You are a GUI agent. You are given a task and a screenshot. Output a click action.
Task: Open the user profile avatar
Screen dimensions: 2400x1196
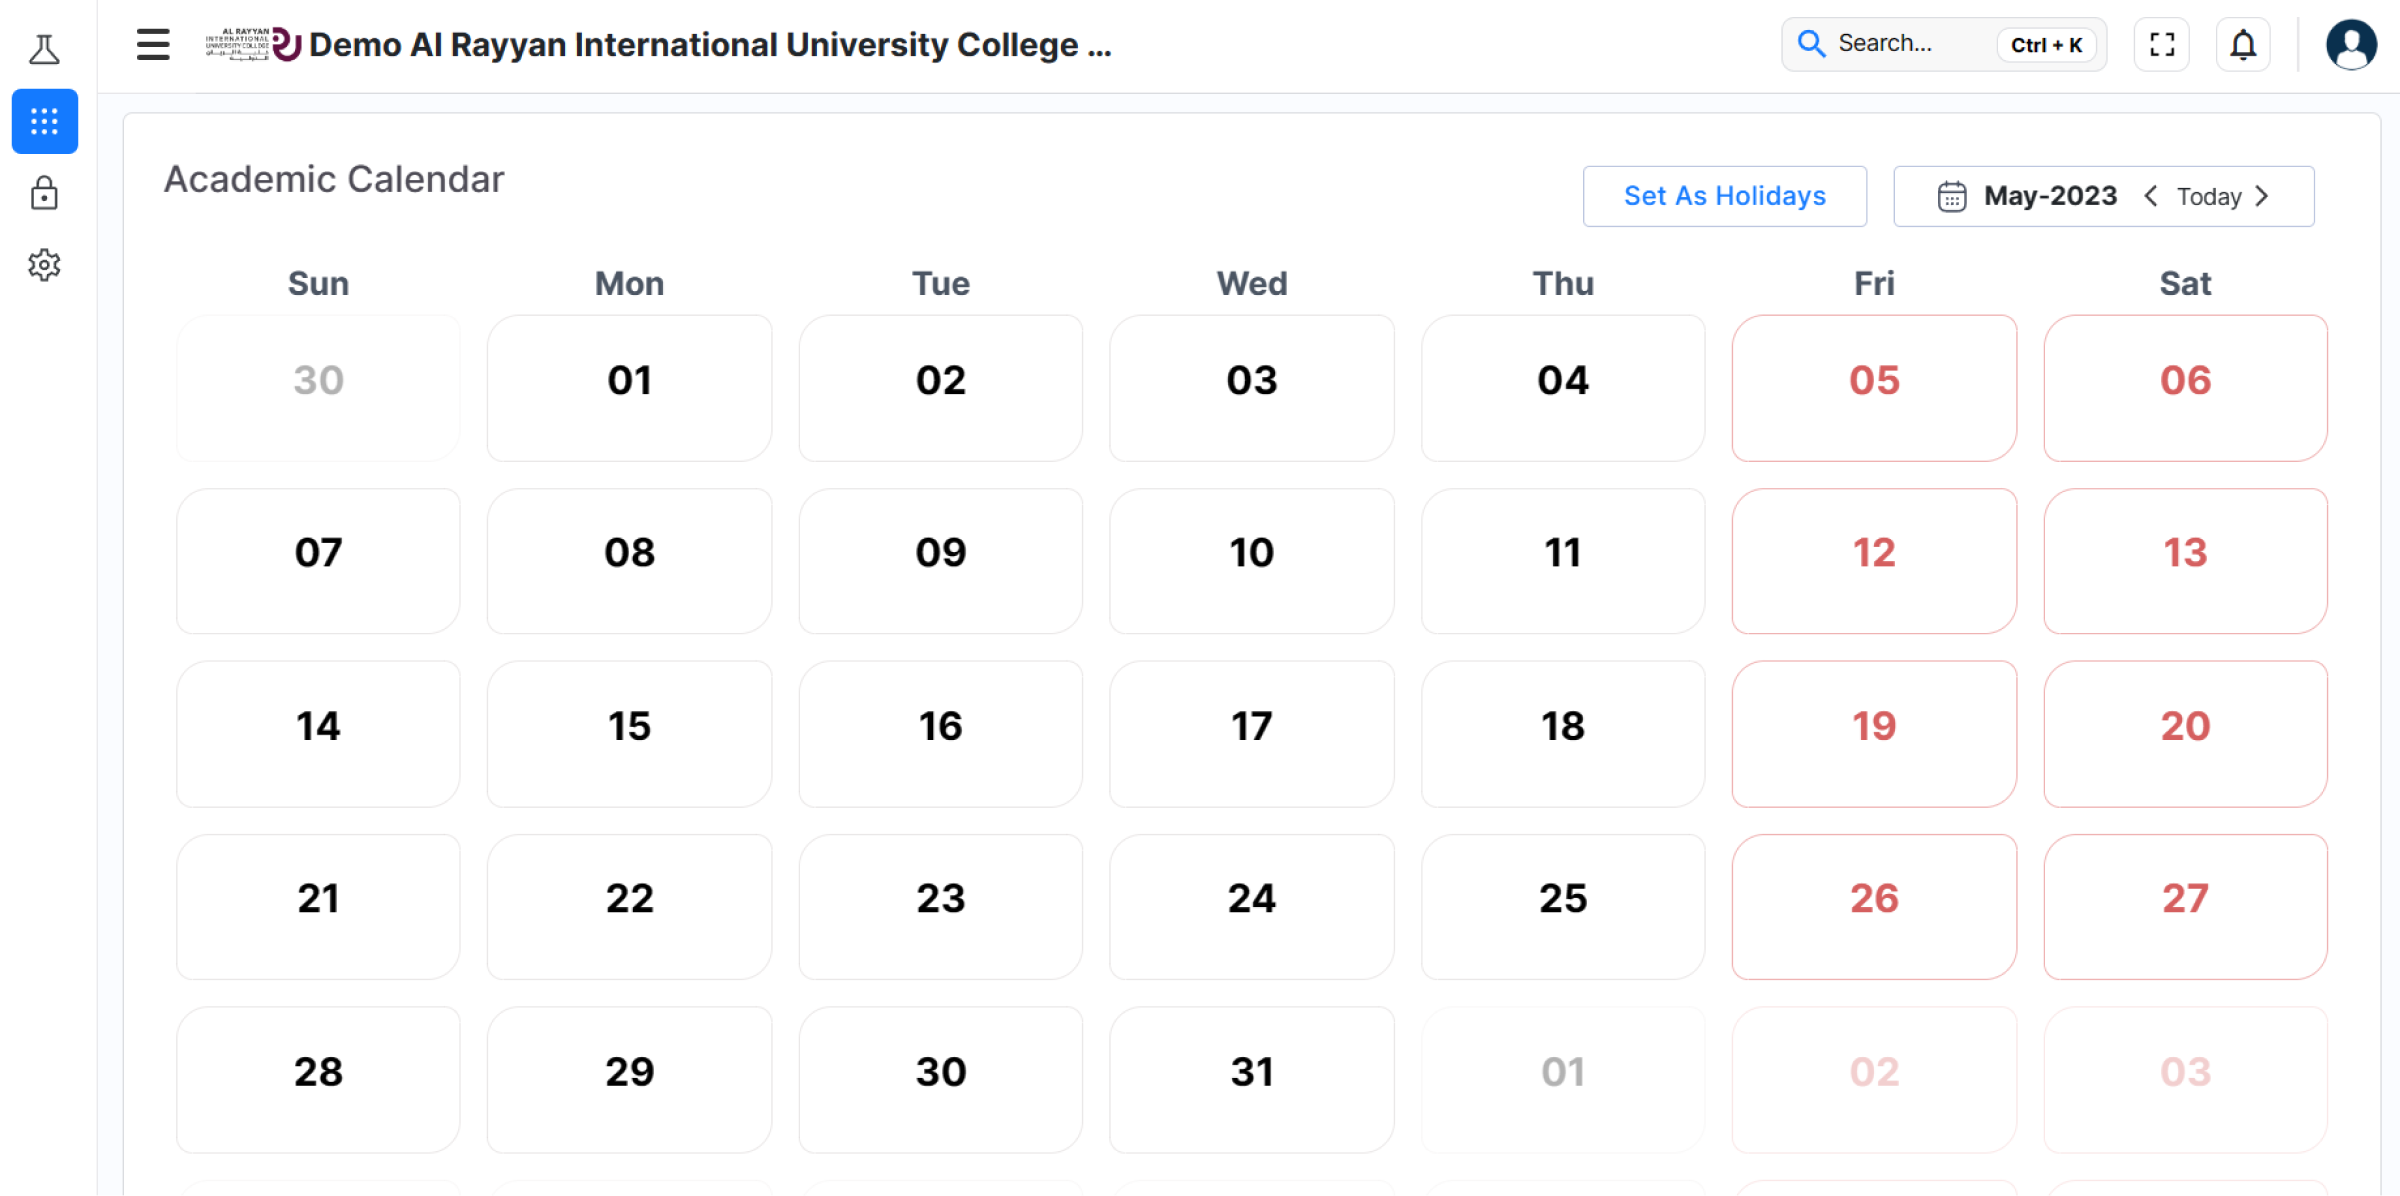(x=2351, y=45)
